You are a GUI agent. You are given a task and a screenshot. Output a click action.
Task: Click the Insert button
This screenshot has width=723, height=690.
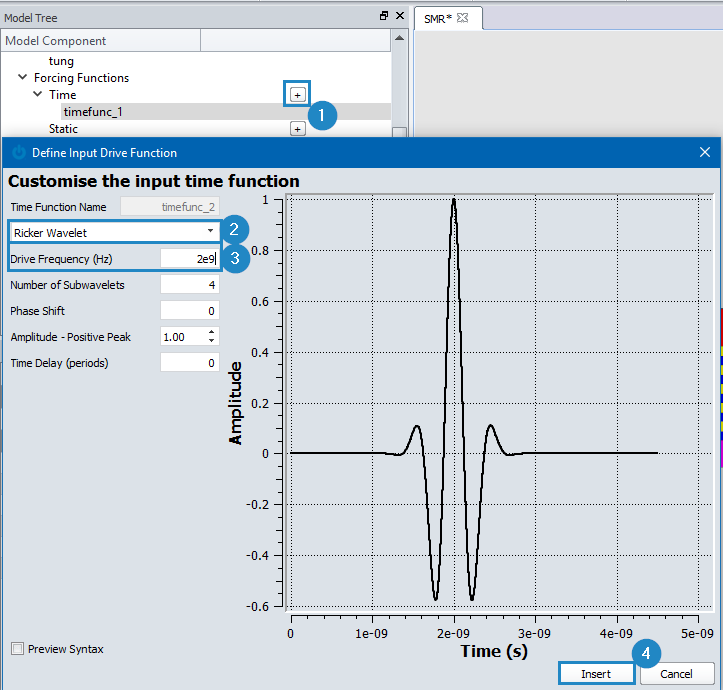[x=596, y=674]
